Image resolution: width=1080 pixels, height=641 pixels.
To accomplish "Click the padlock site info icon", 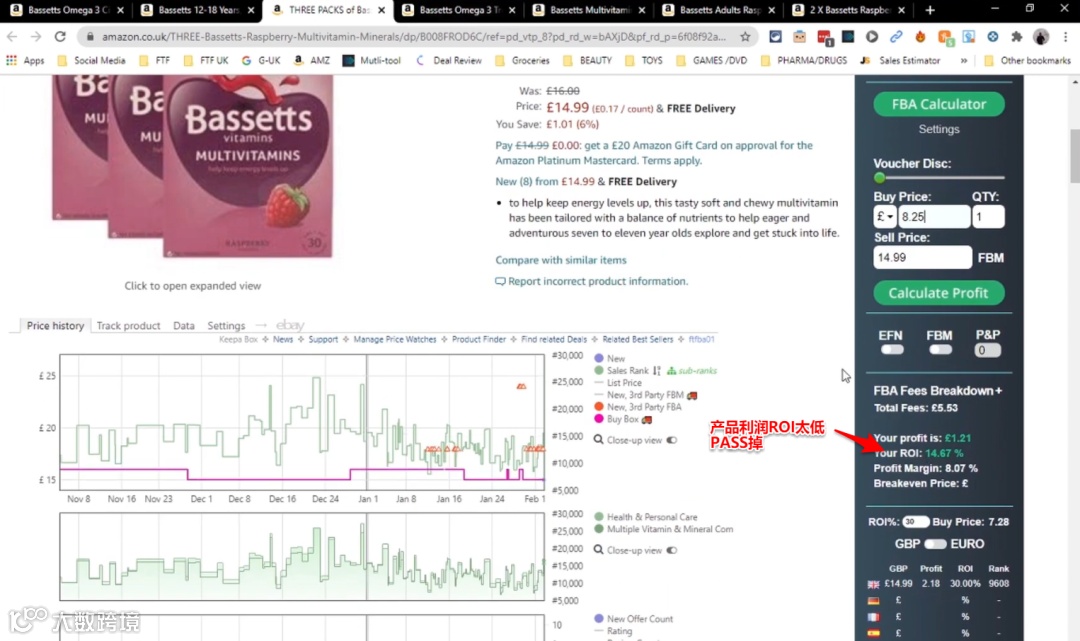I will 90,36.
